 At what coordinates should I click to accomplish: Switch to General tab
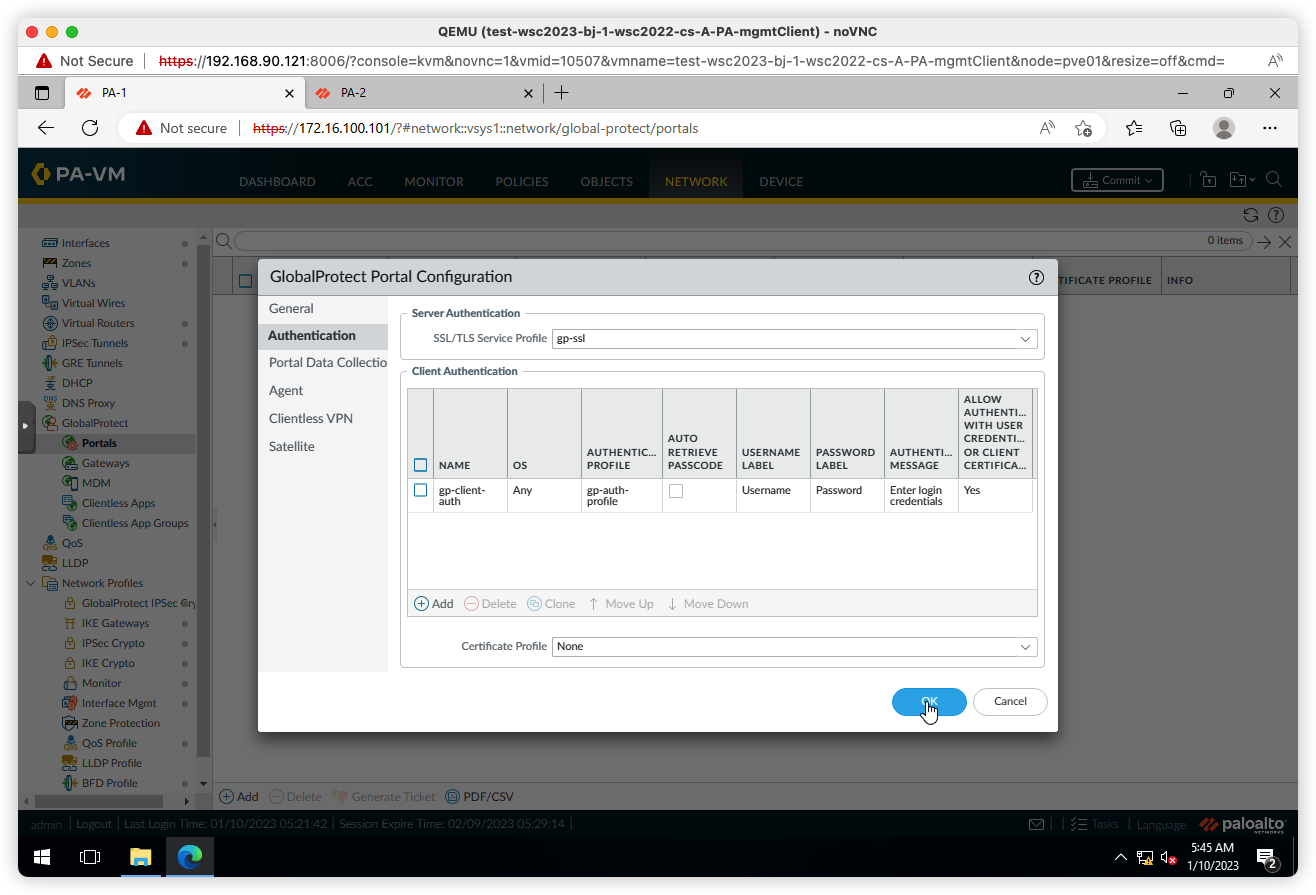[291, 309]
